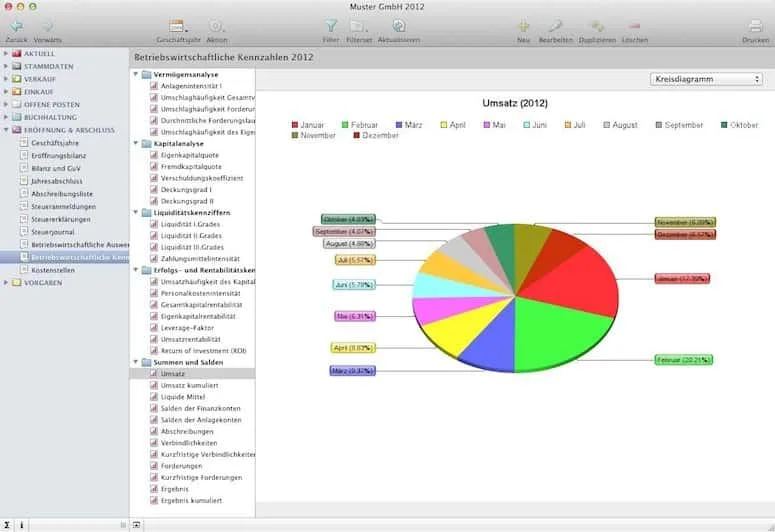The height and width of the screenshot is (532, 775).
Task: Select Steuererklärungen in the sidebar
Action: tap(61, 219)
